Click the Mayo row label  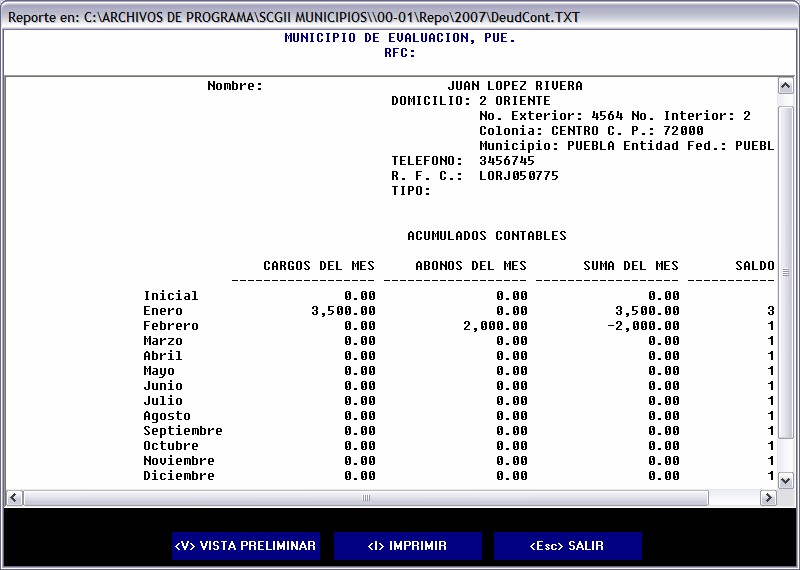coord(159,371)
